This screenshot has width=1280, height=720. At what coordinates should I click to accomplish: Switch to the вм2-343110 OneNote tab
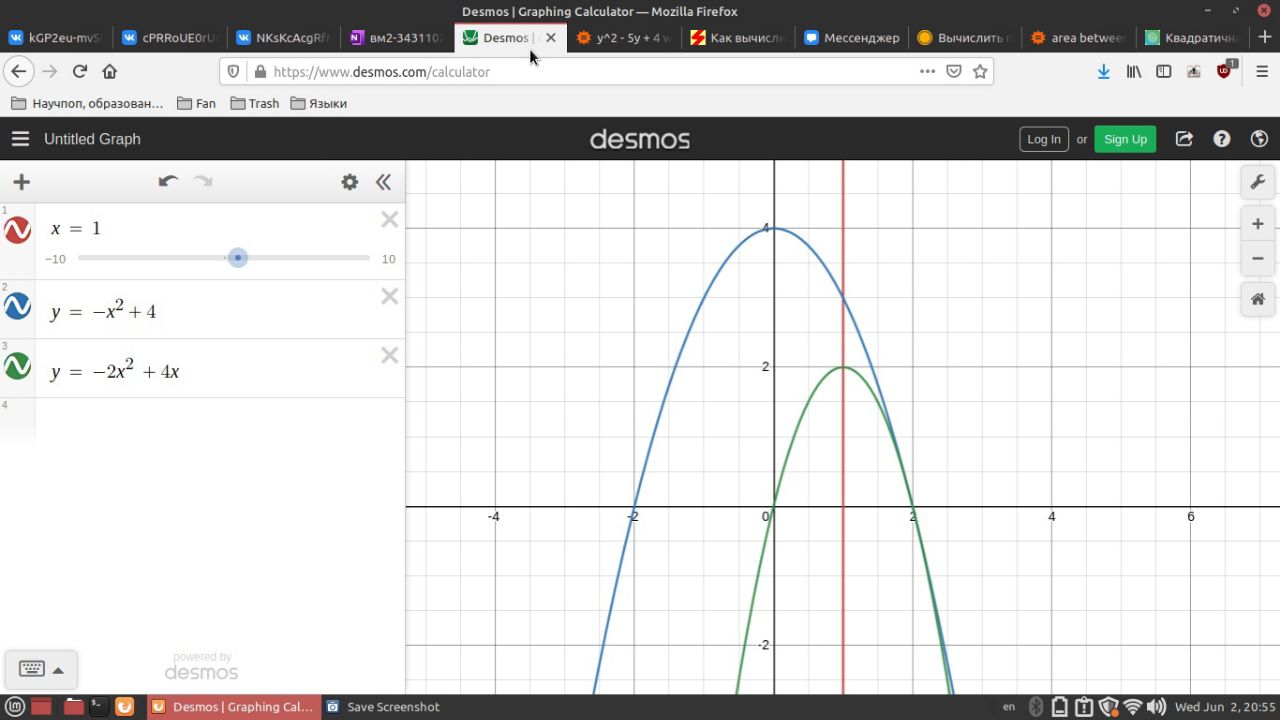(398, 38)
